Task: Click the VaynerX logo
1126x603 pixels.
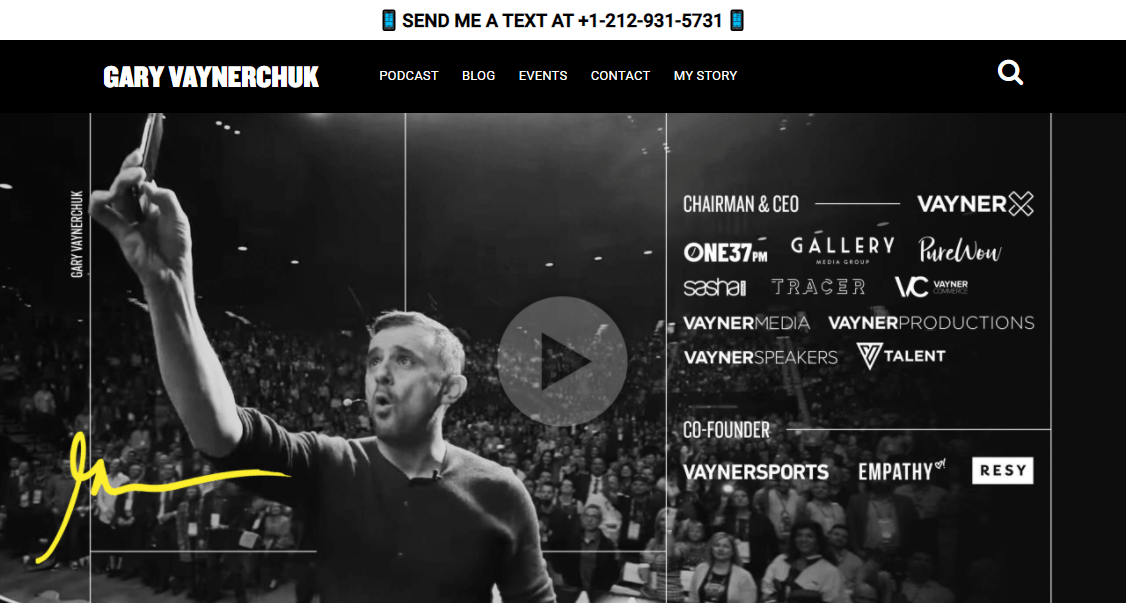Action: (975, 204)
